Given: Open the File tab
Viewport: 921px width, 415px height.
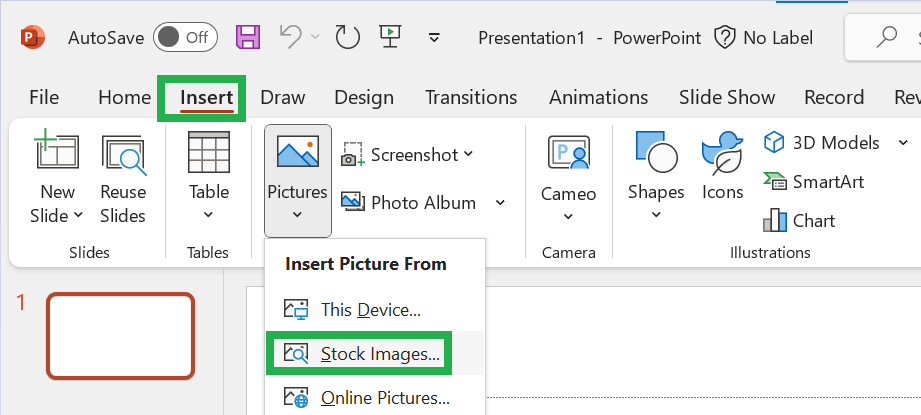Looking at the screenshot, I should pyautogui.click(x=44, y=97).
